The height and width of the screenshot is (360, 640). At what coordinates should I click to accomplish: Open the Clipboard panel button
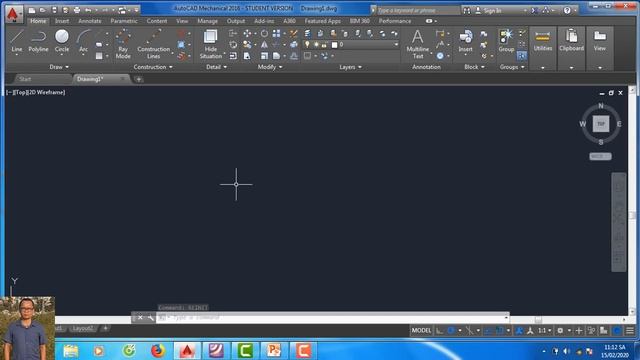[571, 49]
